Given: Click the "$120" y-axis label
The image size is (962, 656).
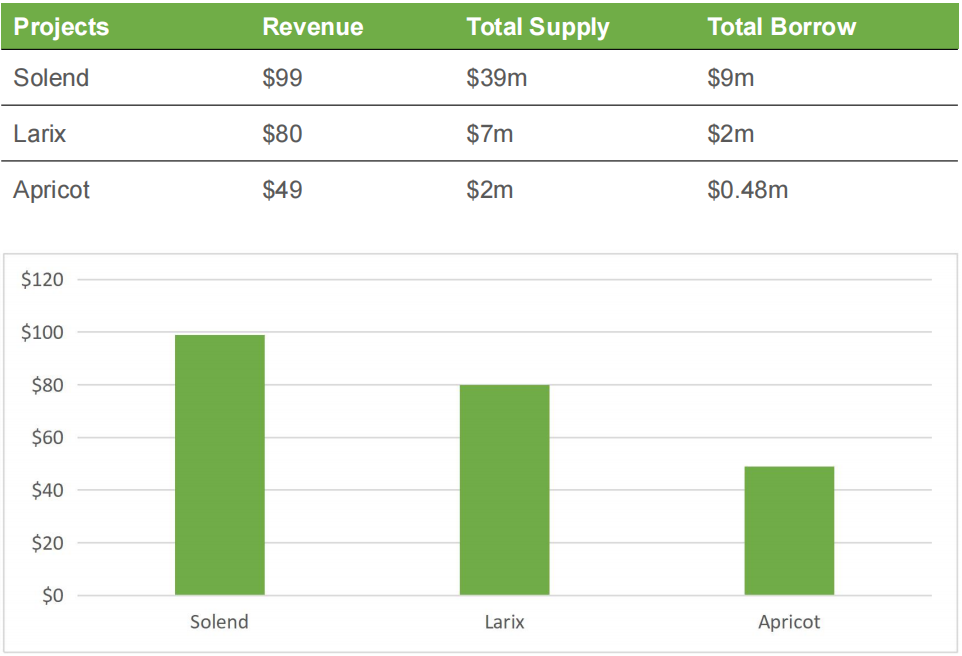Looking at the screenshot, I should tap(42, 280).
